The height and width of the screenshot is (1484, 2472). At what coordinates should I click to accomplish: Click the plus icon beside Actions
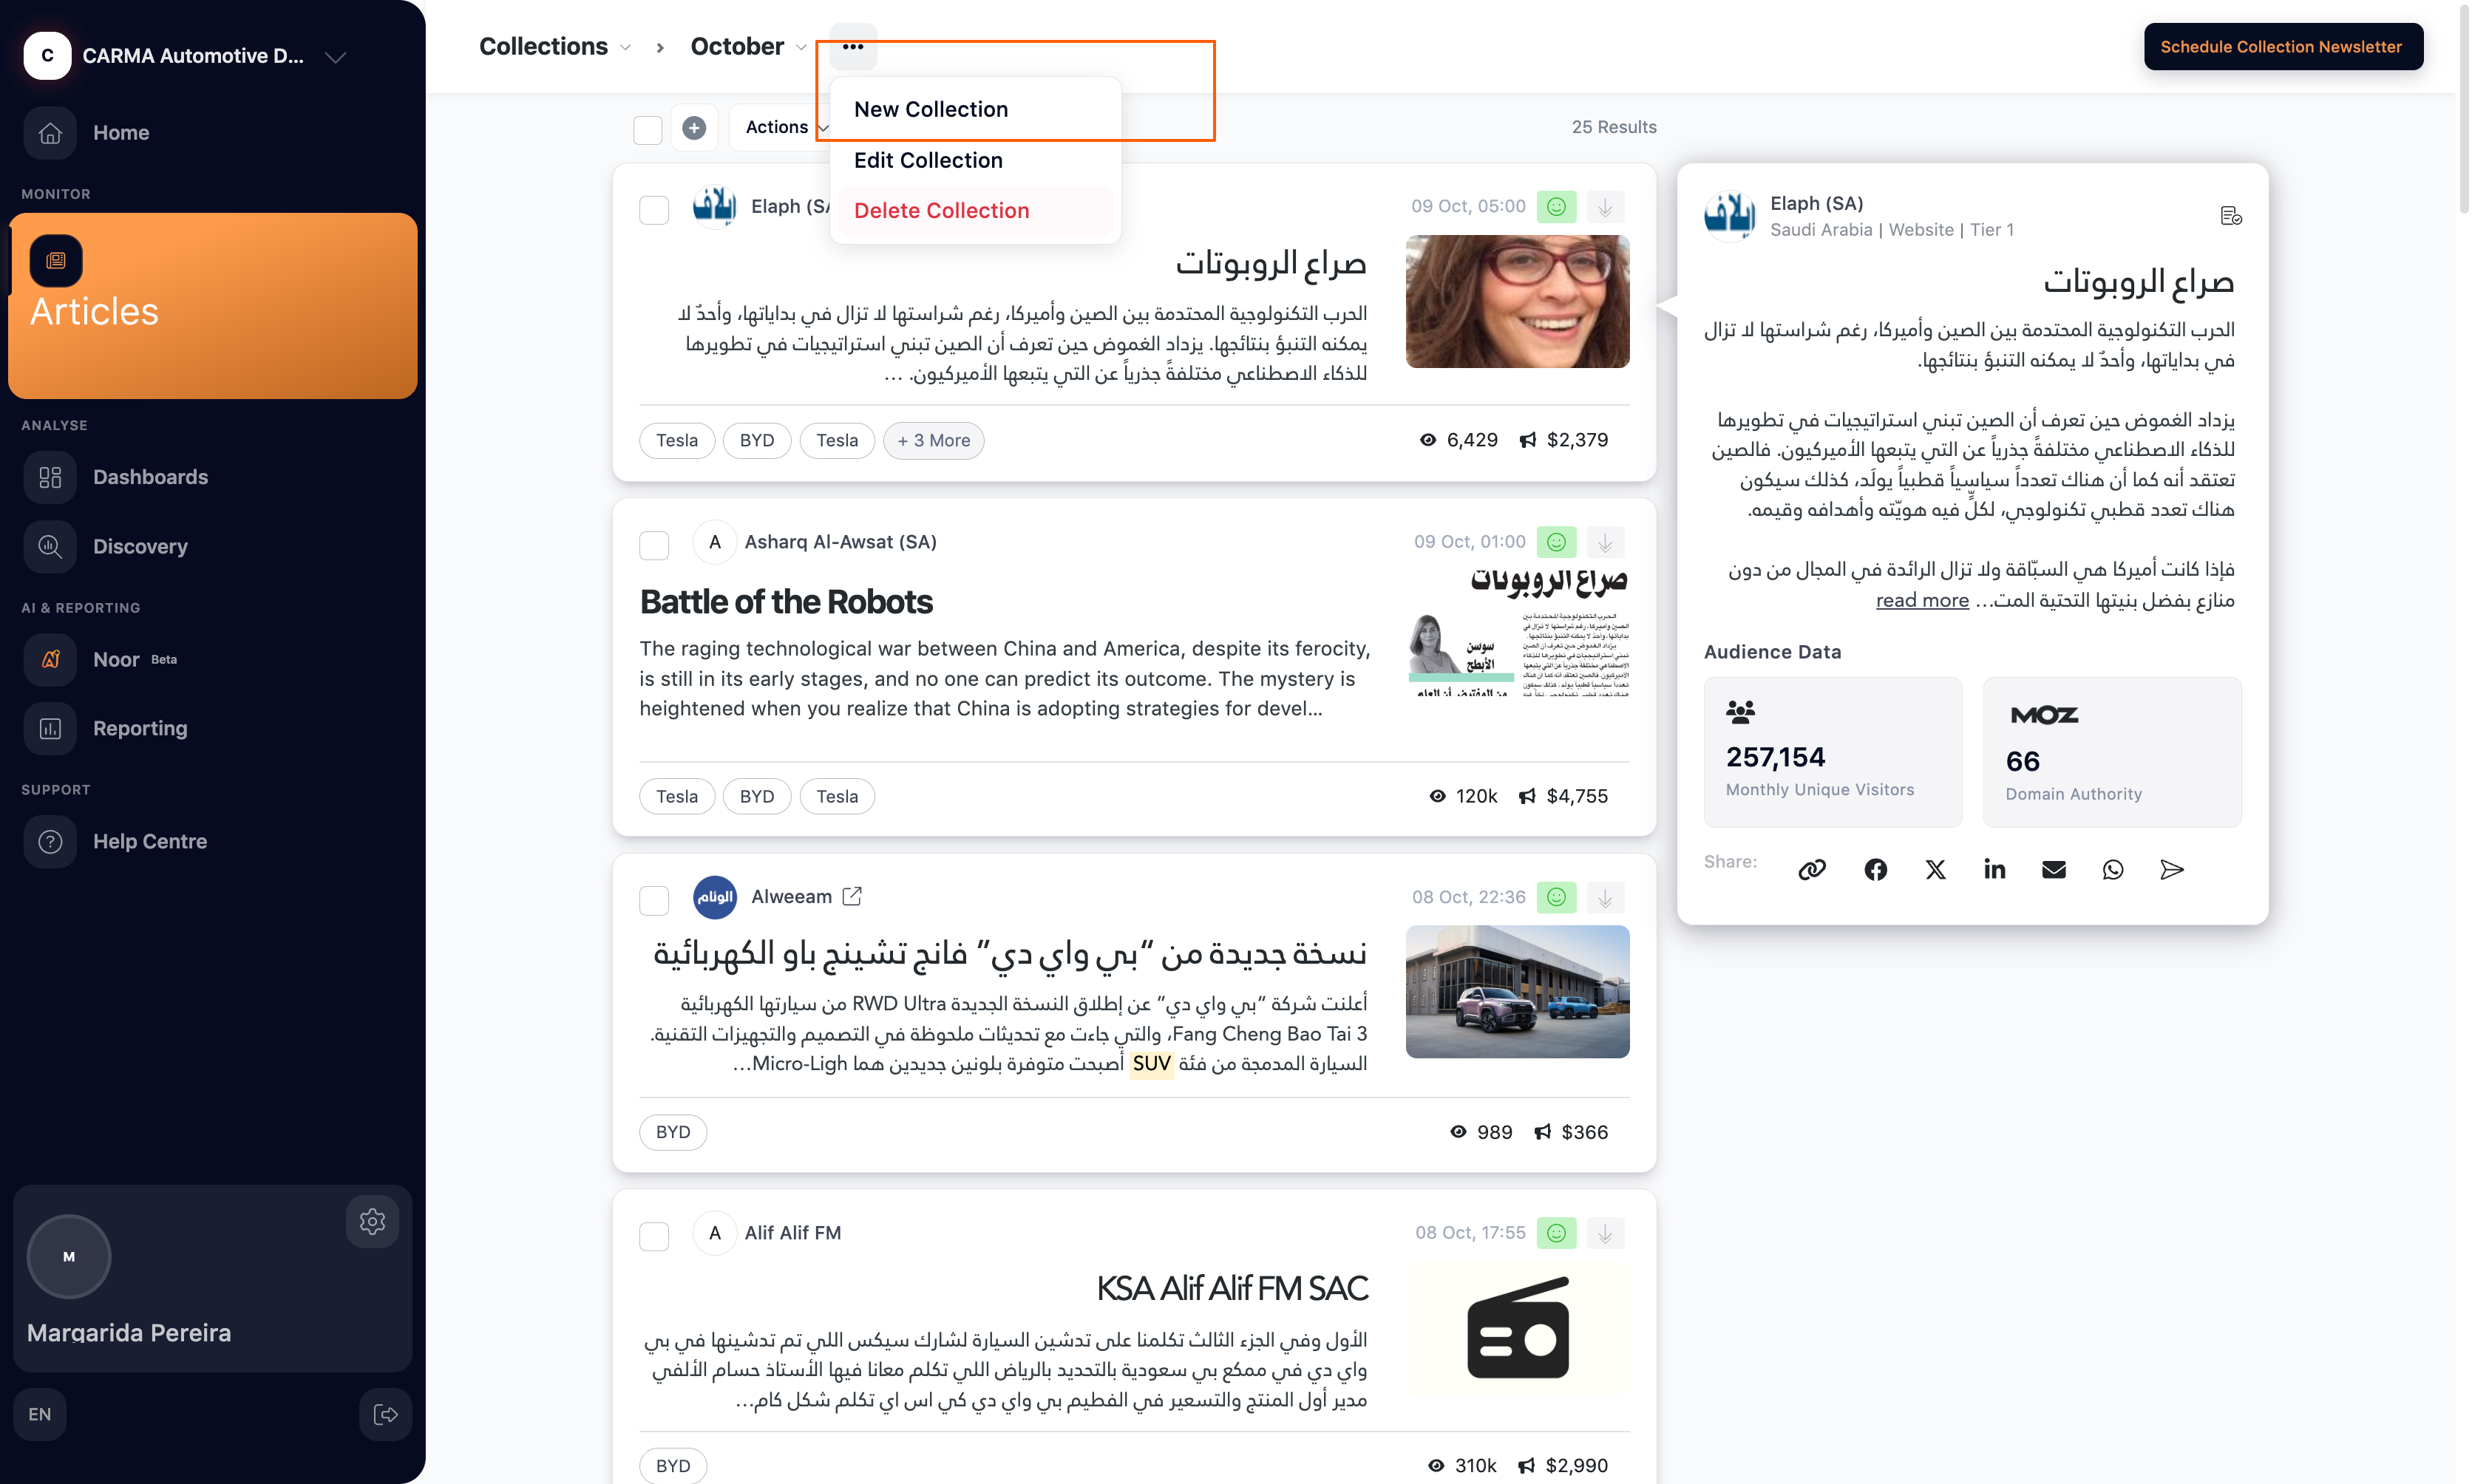(694, 127)
